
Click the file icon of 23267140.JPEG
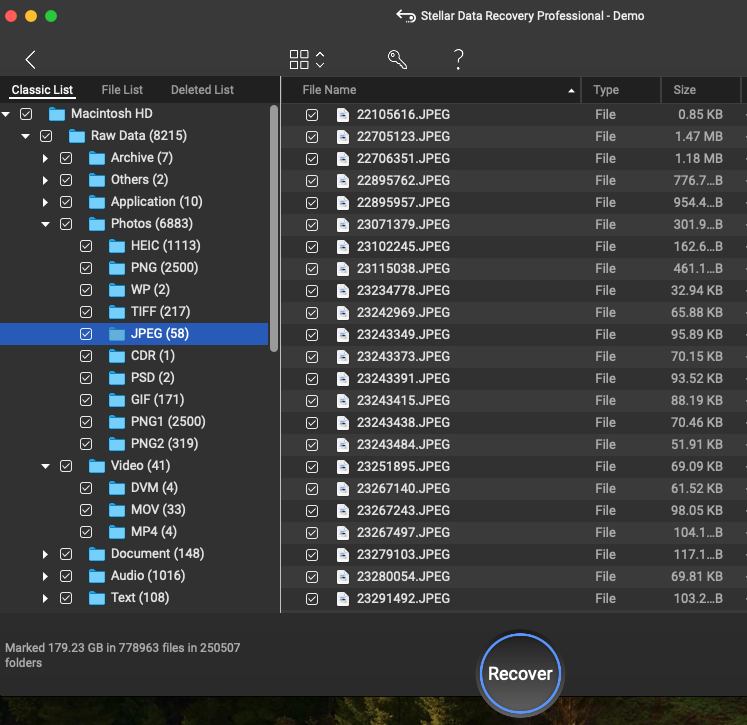pyautogui.click(x=343, y=489)
